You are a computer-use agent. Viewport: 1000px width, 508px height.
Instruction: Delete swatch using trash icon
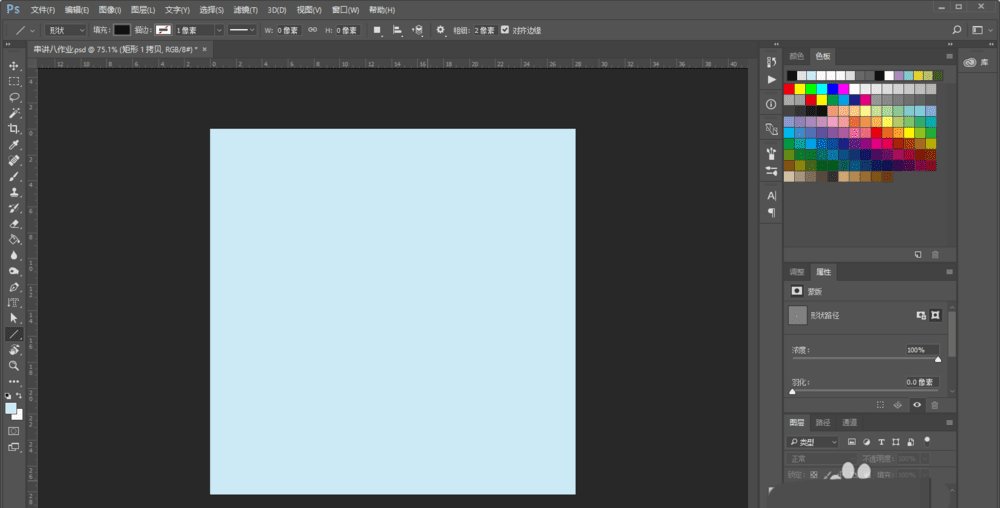tap(935, 255)
